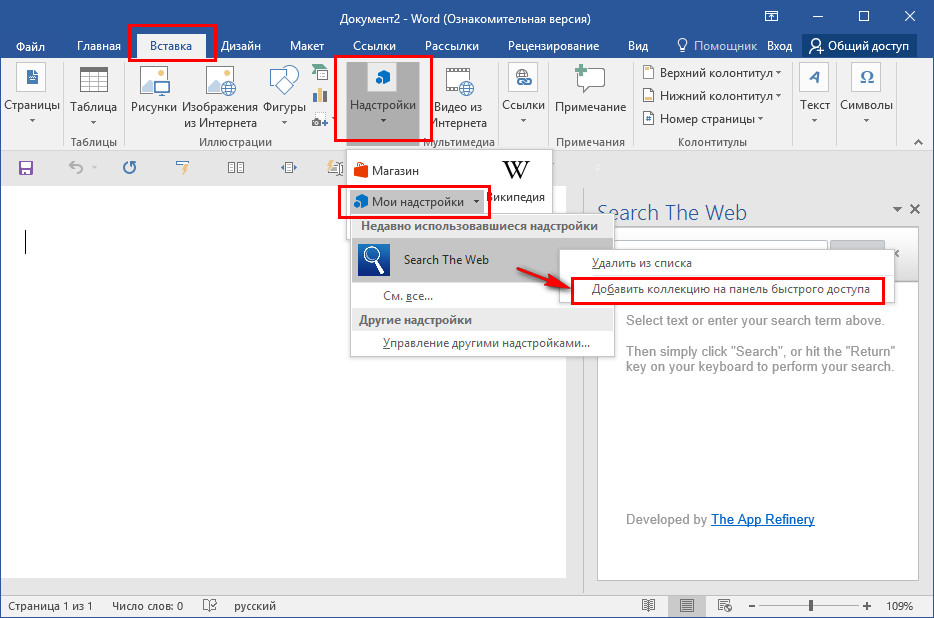Expand the undo history arrow
This screenshot has width=934, height=618.
(x=95, y=168)
